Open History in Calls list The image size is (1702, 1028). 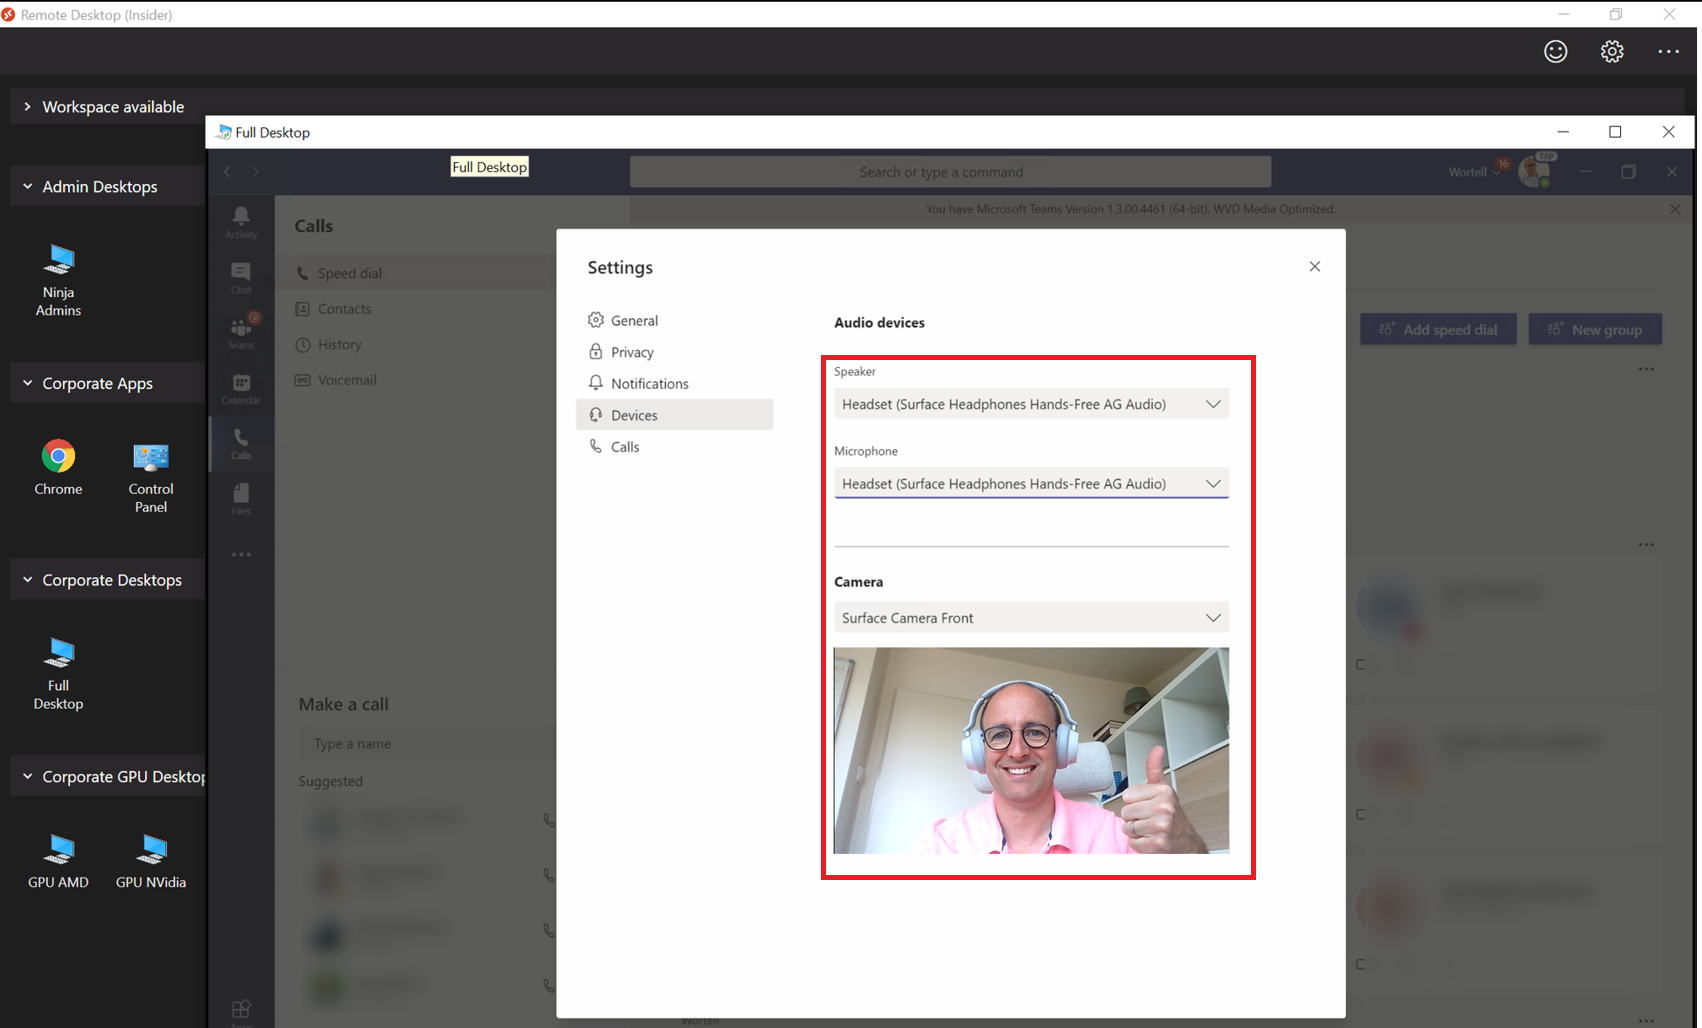pos(415,344)
